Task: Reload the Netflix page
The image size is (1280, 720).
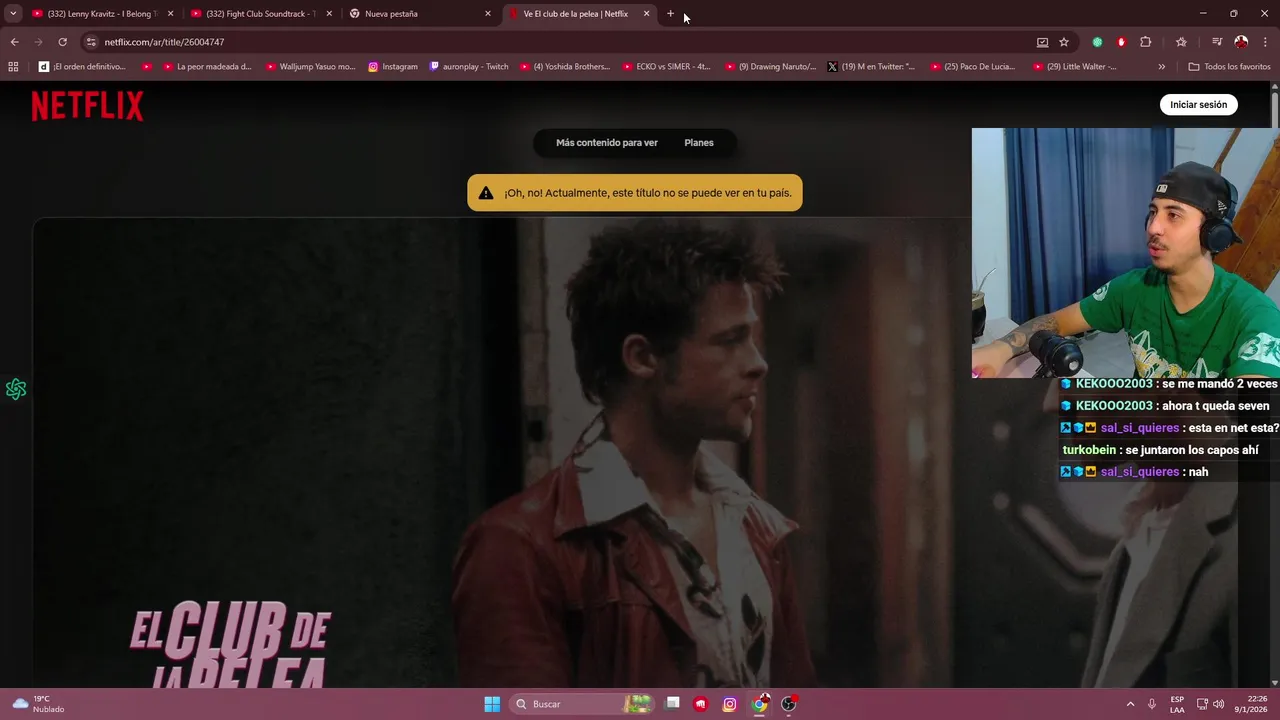Action: tap(62, 42)
